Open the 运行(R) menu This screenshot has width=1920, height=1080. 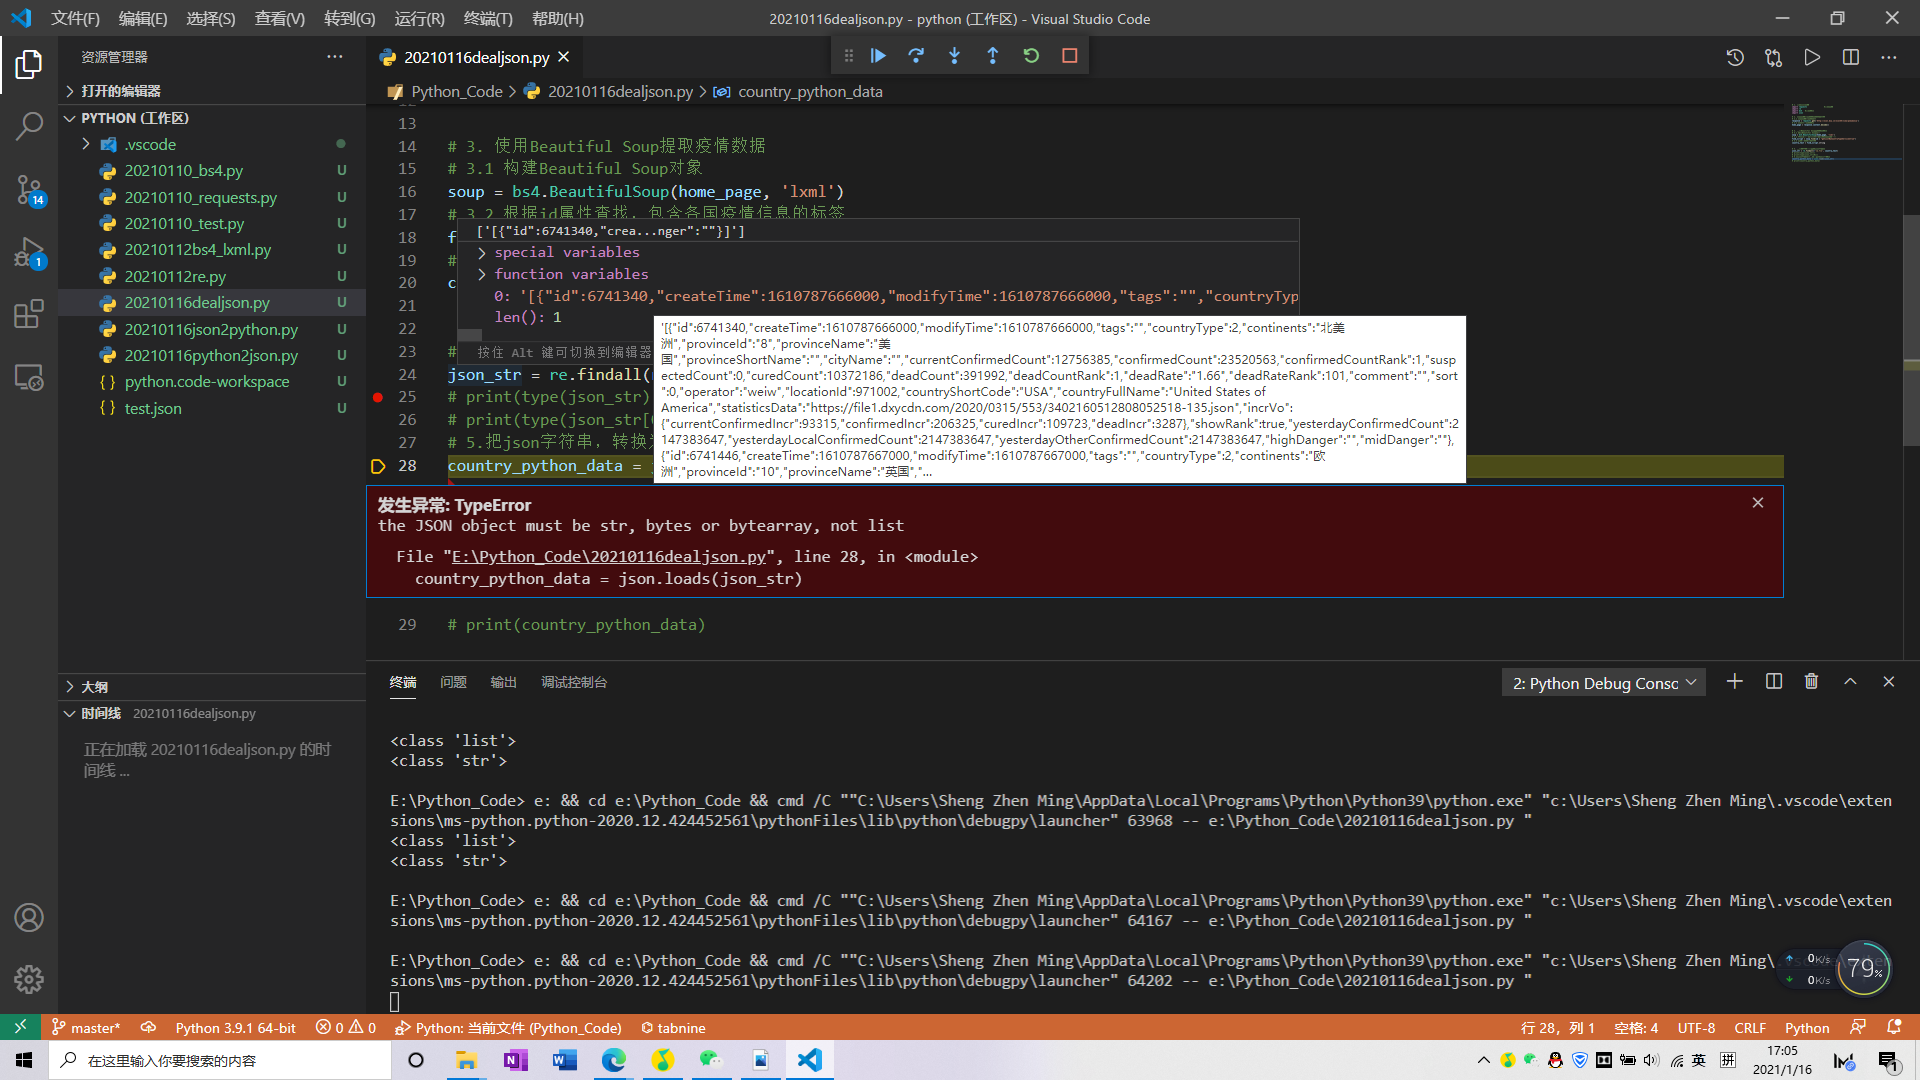[419, 18]
